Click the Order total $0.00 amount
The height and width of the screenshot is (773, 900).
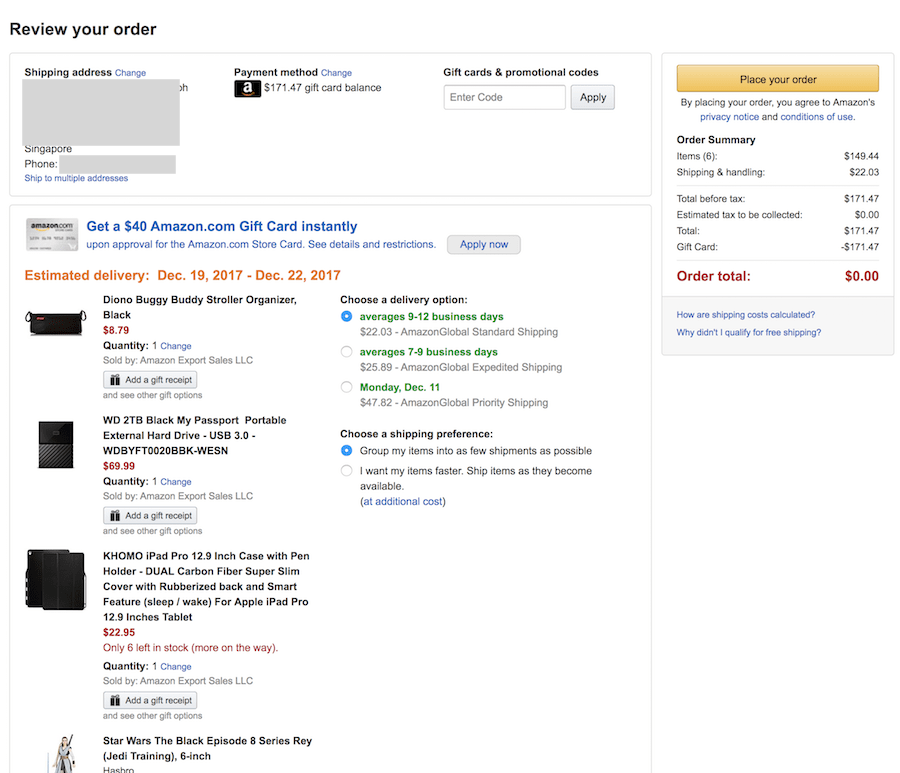(x=862, y=277)
